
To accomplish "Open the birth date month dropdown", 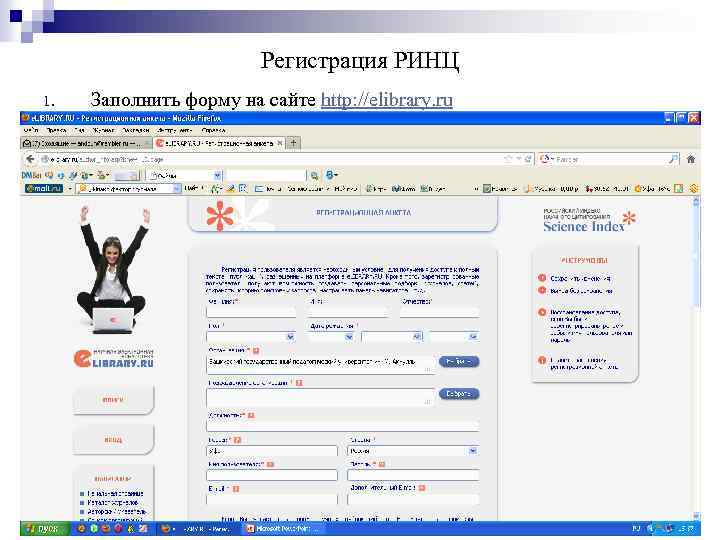I will point(416,337).
